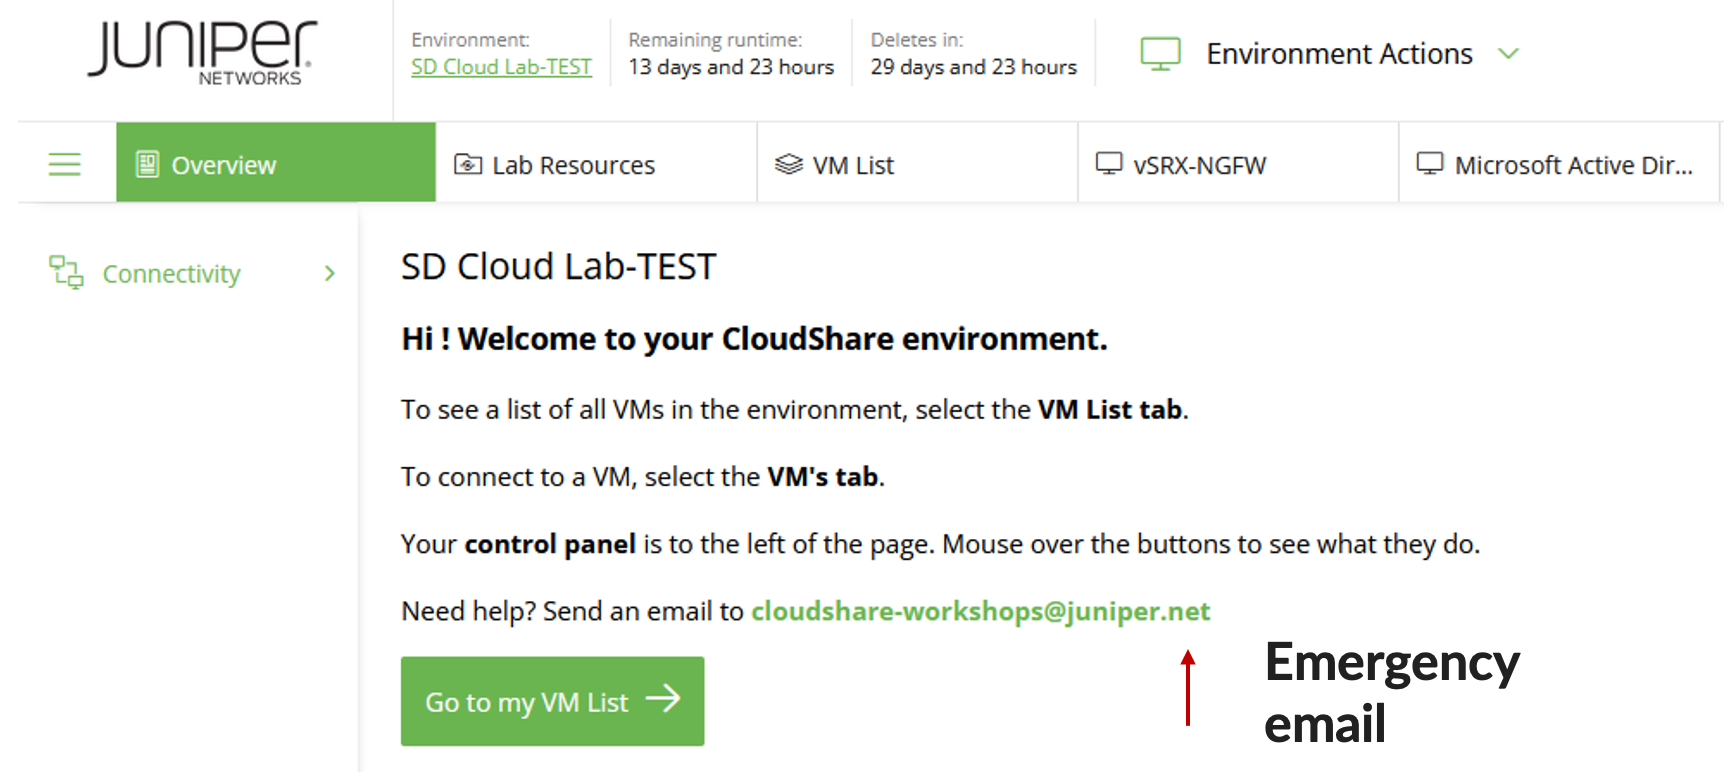Click the Environment Actions monitor icon
Screen dimensions: 1736x782
(1160, 54)
